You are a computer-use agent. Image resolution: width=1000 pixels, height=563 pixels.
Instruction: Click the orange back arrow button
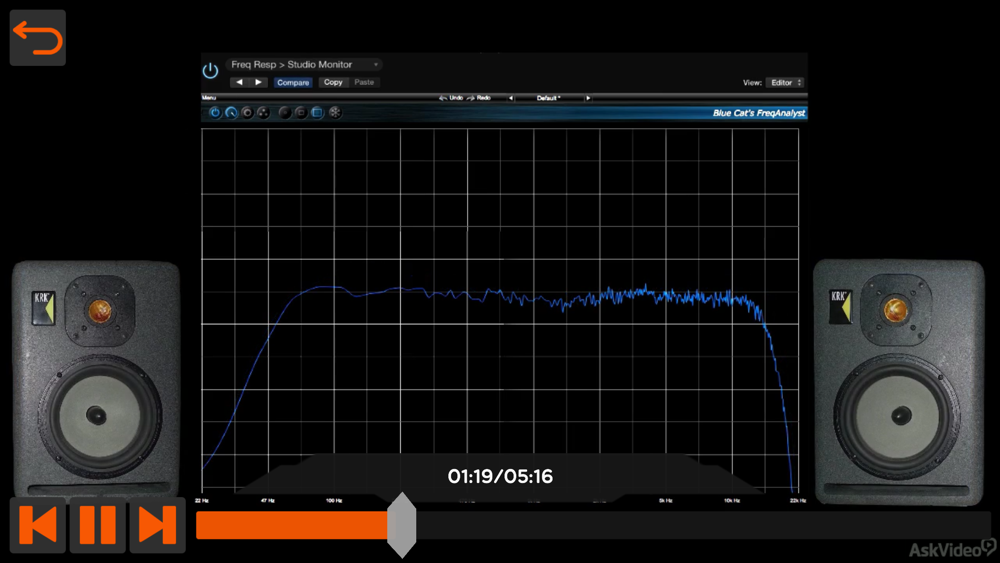37,38
